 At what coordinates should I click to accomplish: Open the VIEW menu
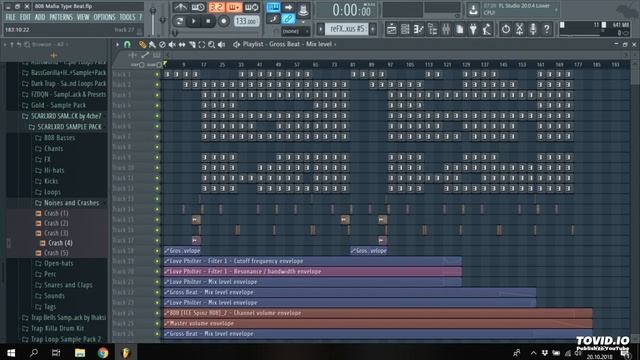[x=83, y=17]
